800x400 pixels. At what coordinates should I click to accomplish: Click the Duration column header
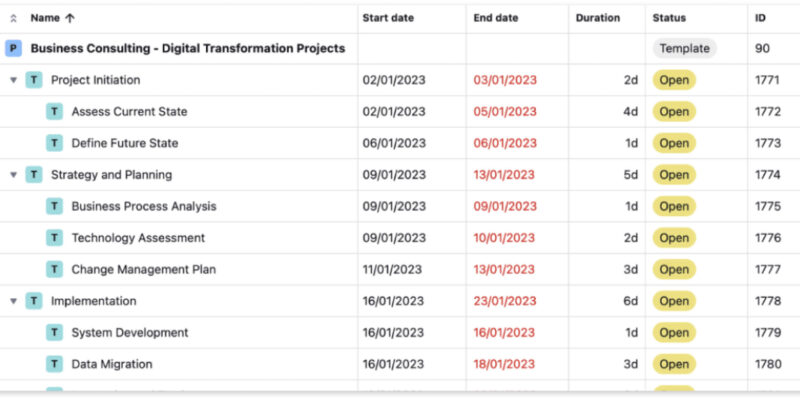click(598, 18)
